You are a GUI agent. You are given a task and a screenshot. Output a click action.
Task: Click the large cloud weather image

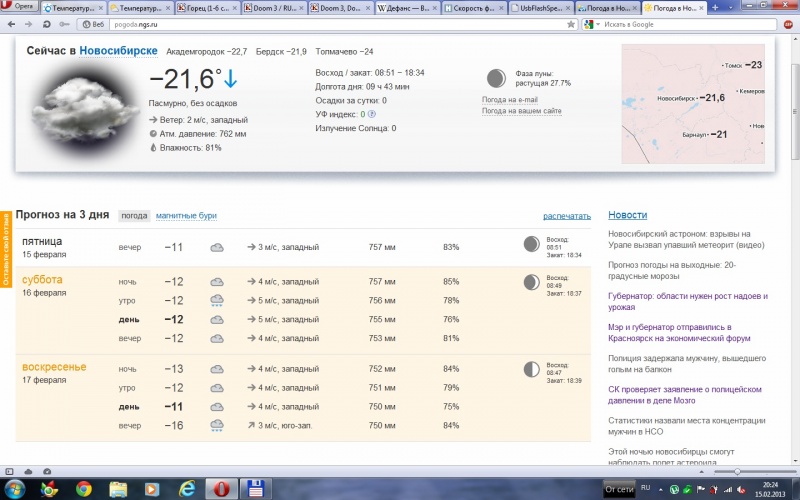click(x=85, y=110)
